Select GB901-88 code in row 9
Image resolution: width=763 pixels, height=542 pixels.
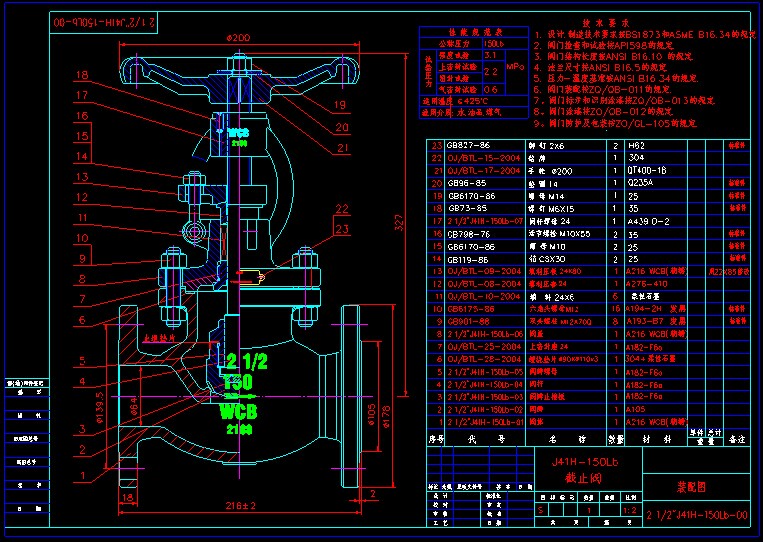469,322
